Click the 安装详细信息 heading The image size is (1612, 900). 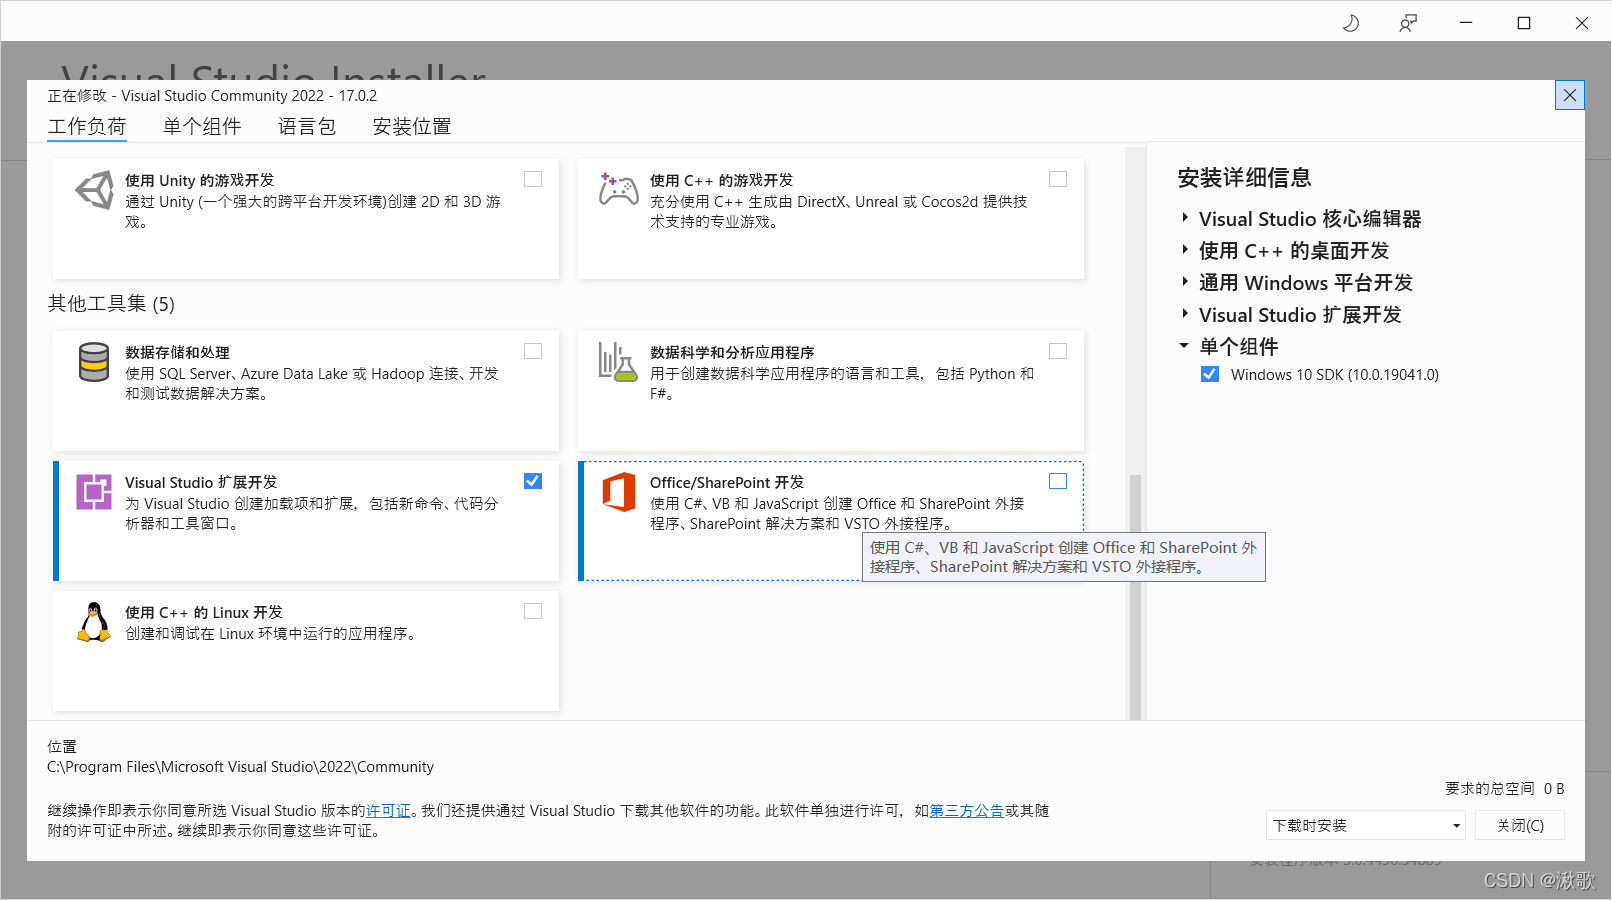(x=1244, y=178)
